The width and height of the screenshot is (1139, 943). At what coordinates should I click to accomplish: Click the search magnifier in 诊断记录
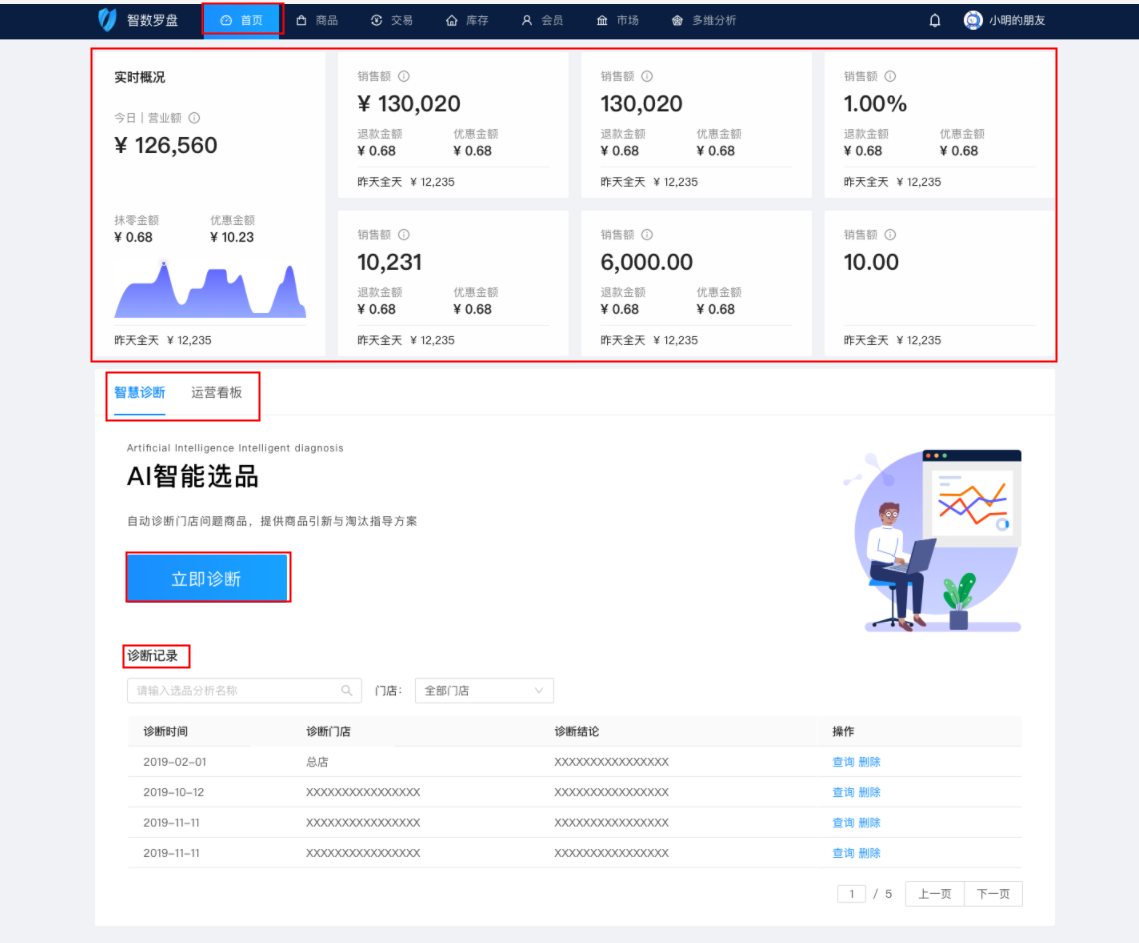pyautogui.click(x=347, y=690)
